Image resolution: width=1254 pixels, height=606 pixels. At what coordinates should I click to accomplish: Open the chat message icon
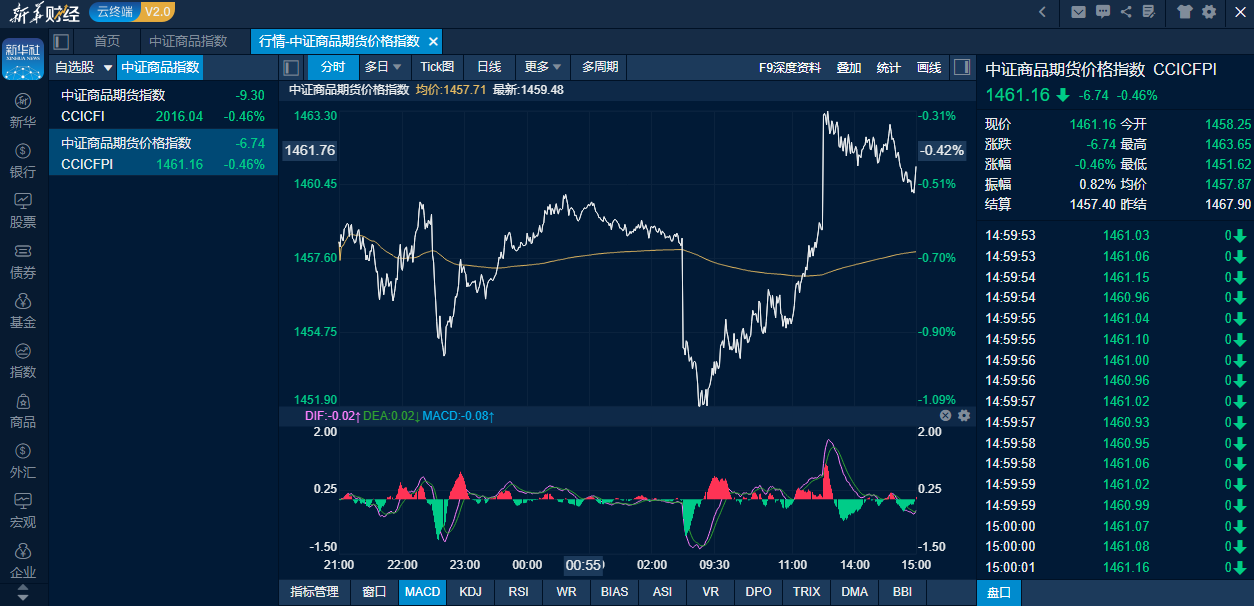(1103, 12)
